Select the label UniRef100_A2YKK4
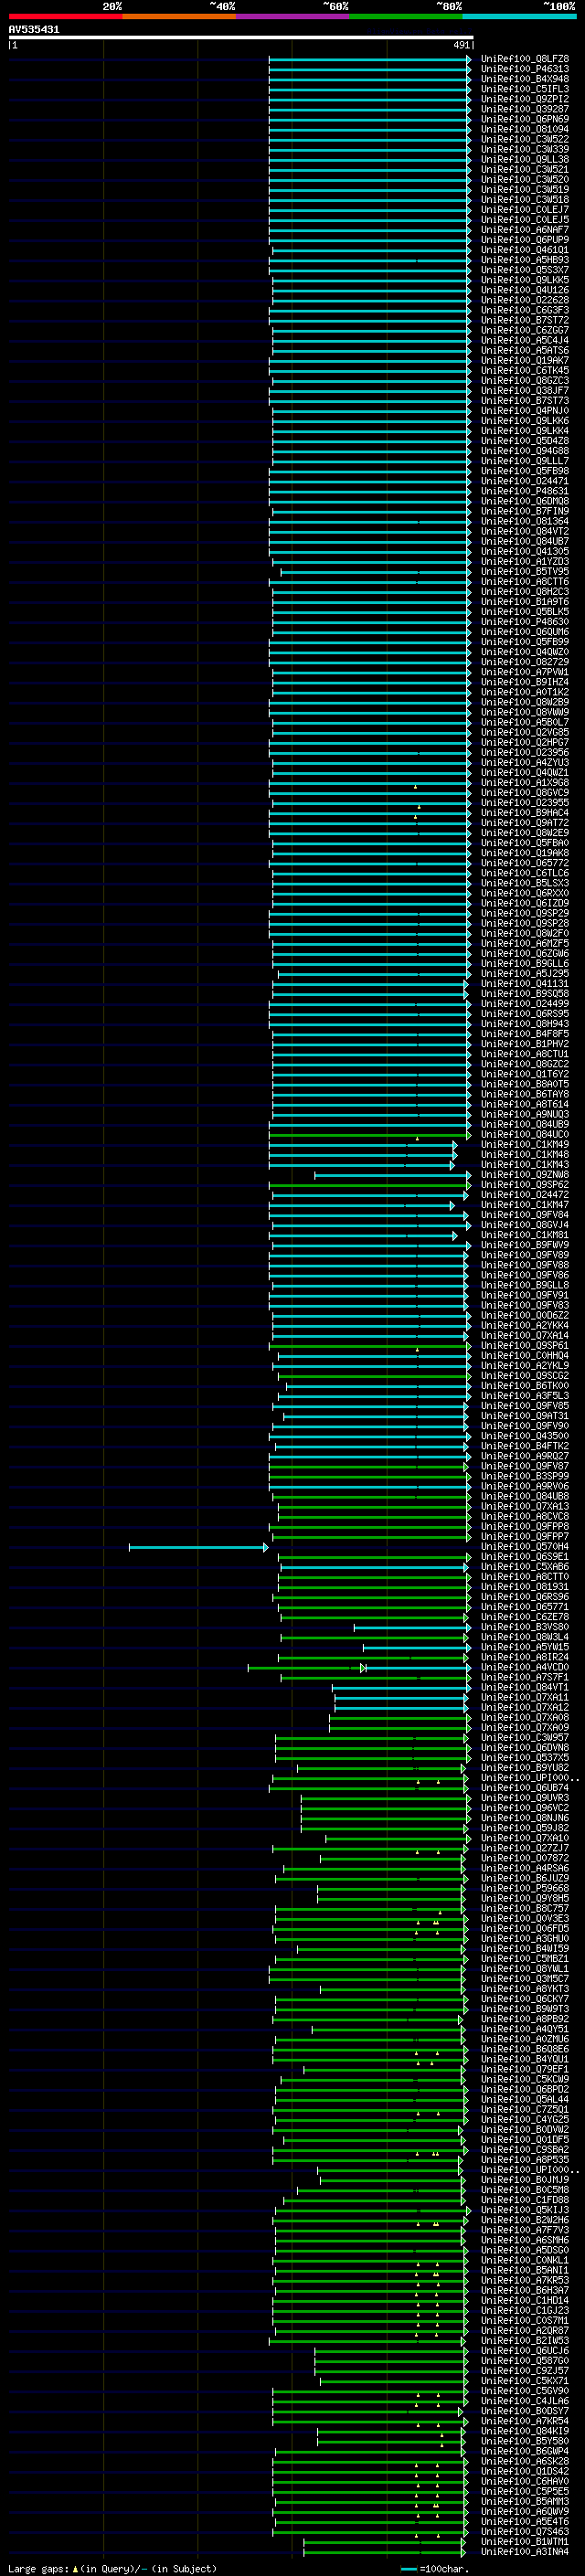The width and height of the screenshot is (585, 2576). (x=525, y=1326)
